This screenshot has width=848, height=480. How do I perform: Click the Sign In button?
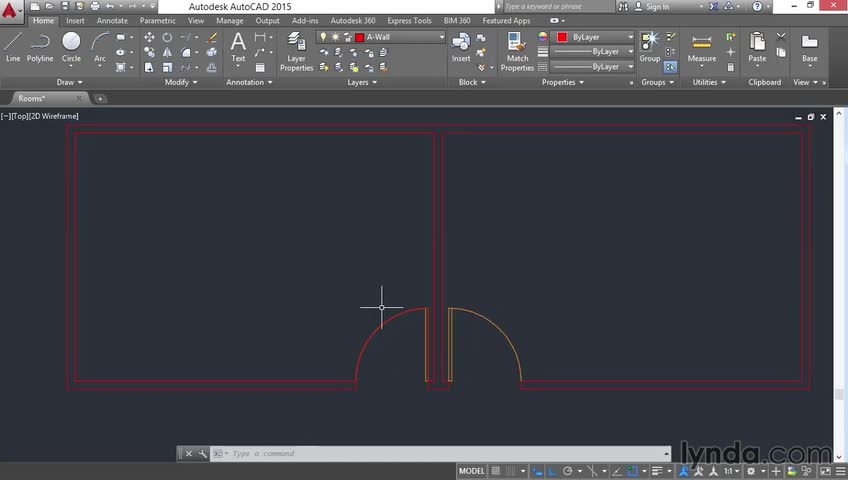[x=657, y=7]
